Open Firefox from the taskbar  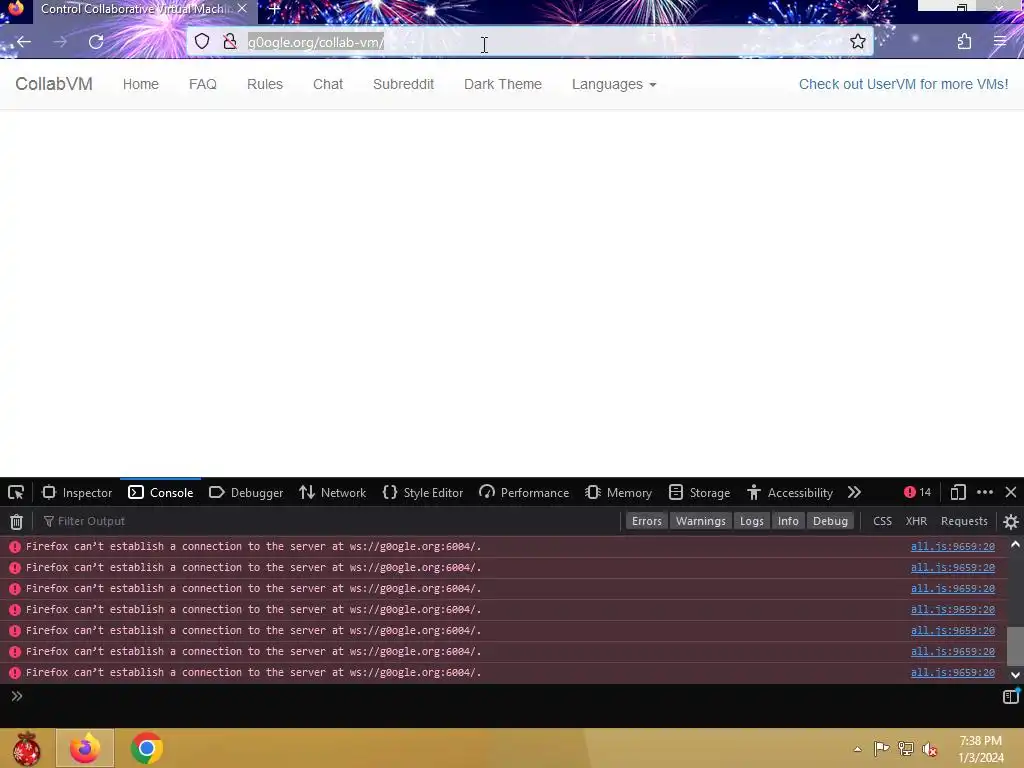[85, 748]
